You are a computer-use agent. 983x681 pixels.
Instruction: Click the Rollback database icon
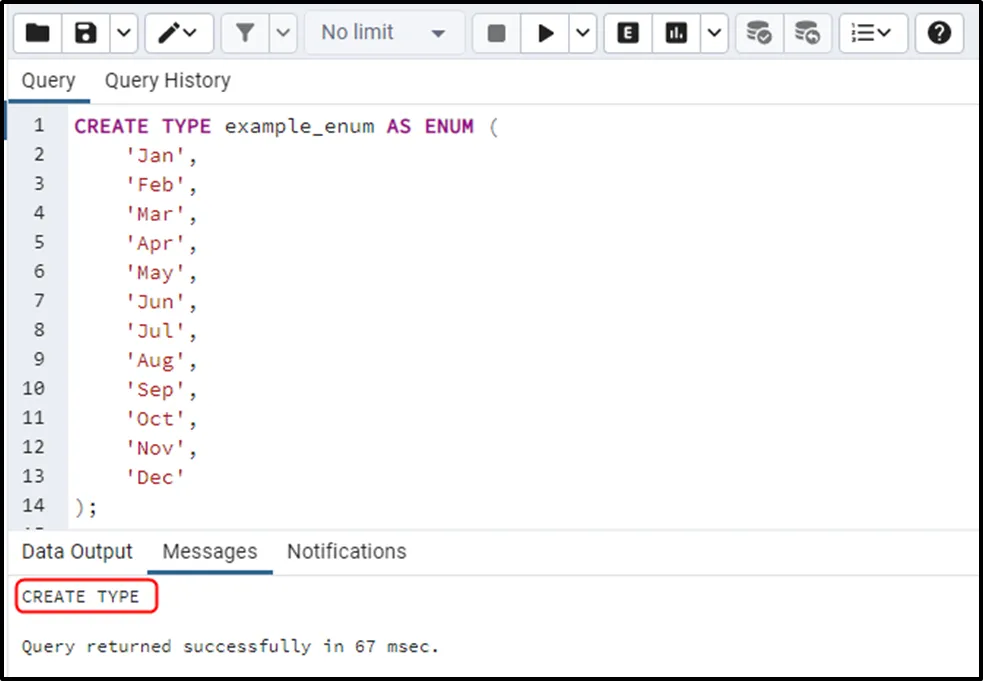(x=807, y=33)
